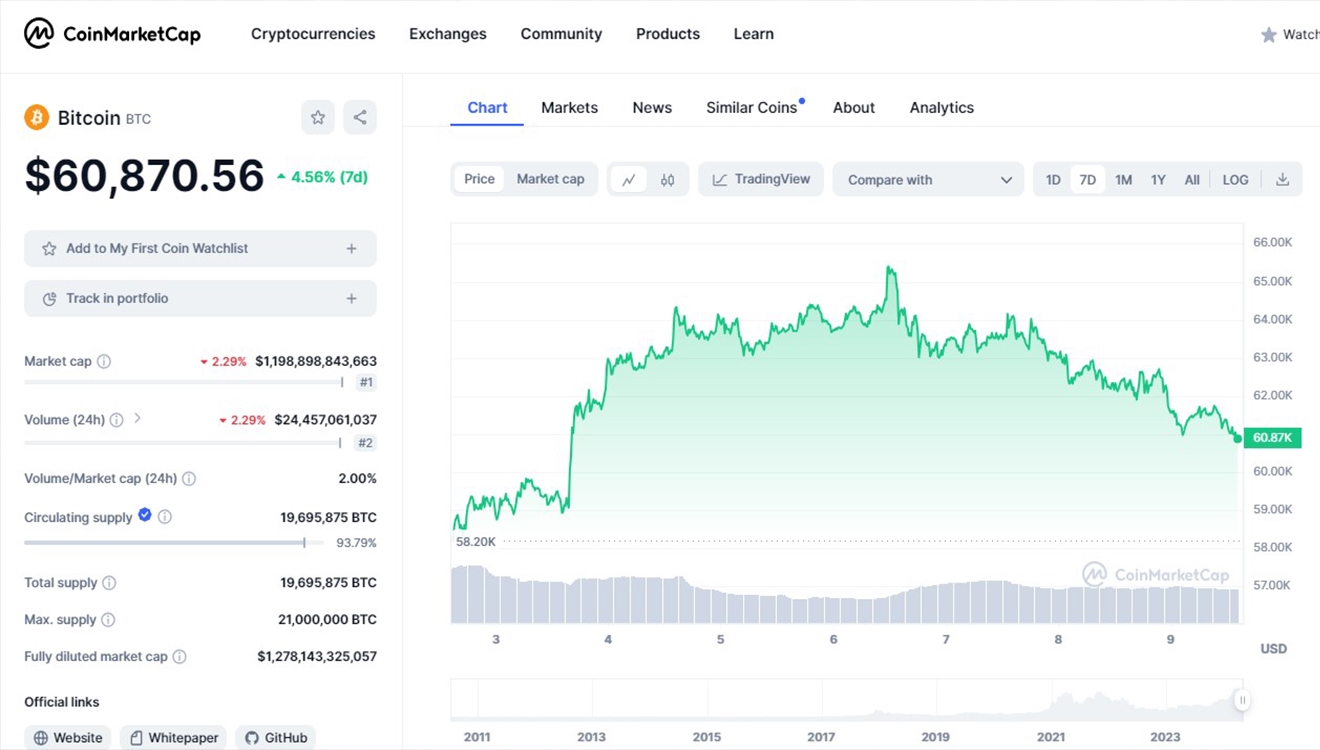
Task: Switch to candlestick chart icon
Action: click(x=668, y=180)
